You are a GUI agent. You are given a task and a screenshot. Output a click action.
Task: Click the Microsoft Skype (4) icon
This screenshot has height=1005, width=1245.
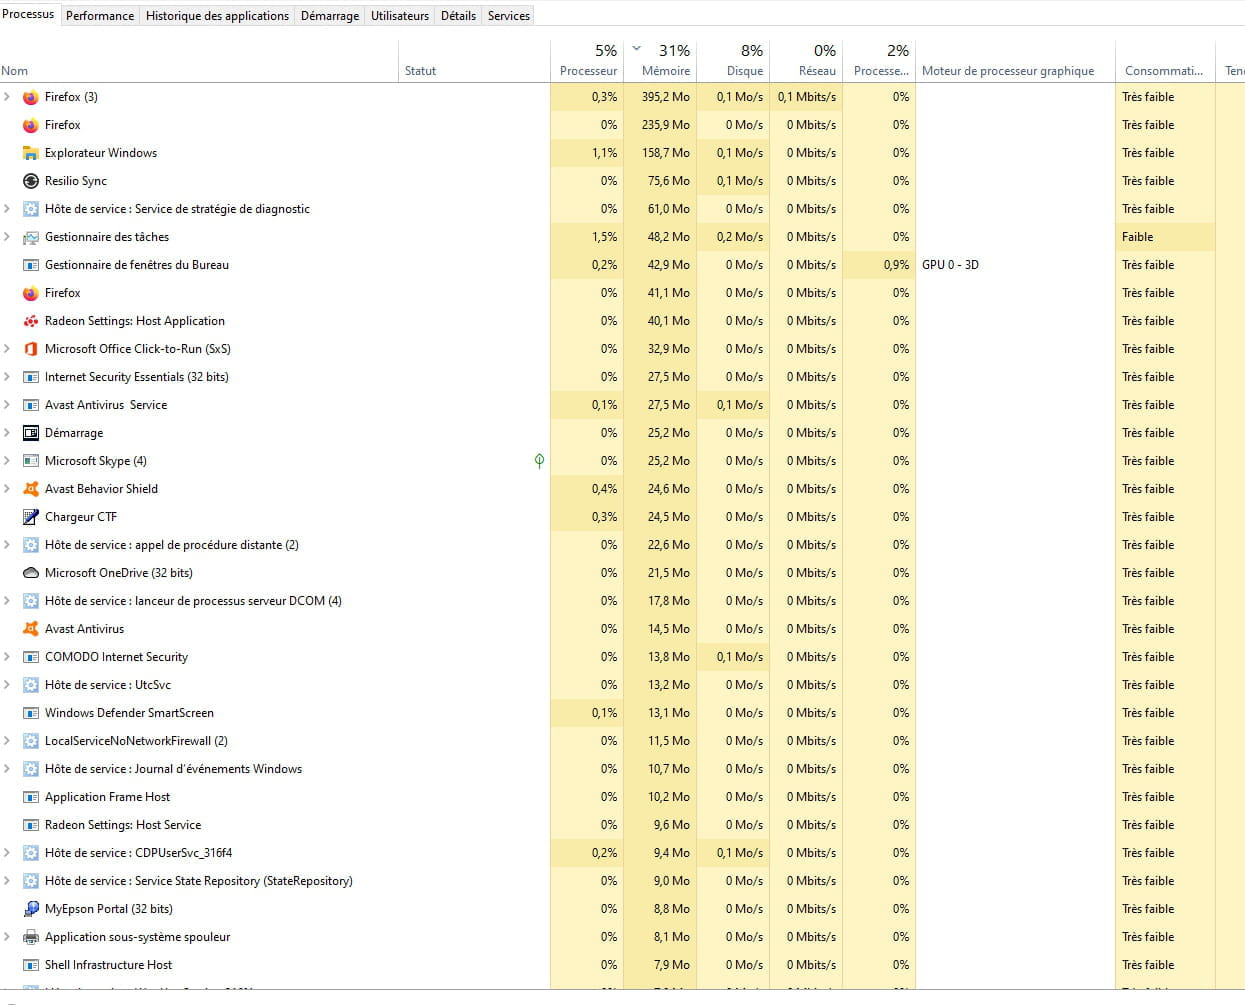[x=31, y=461]
